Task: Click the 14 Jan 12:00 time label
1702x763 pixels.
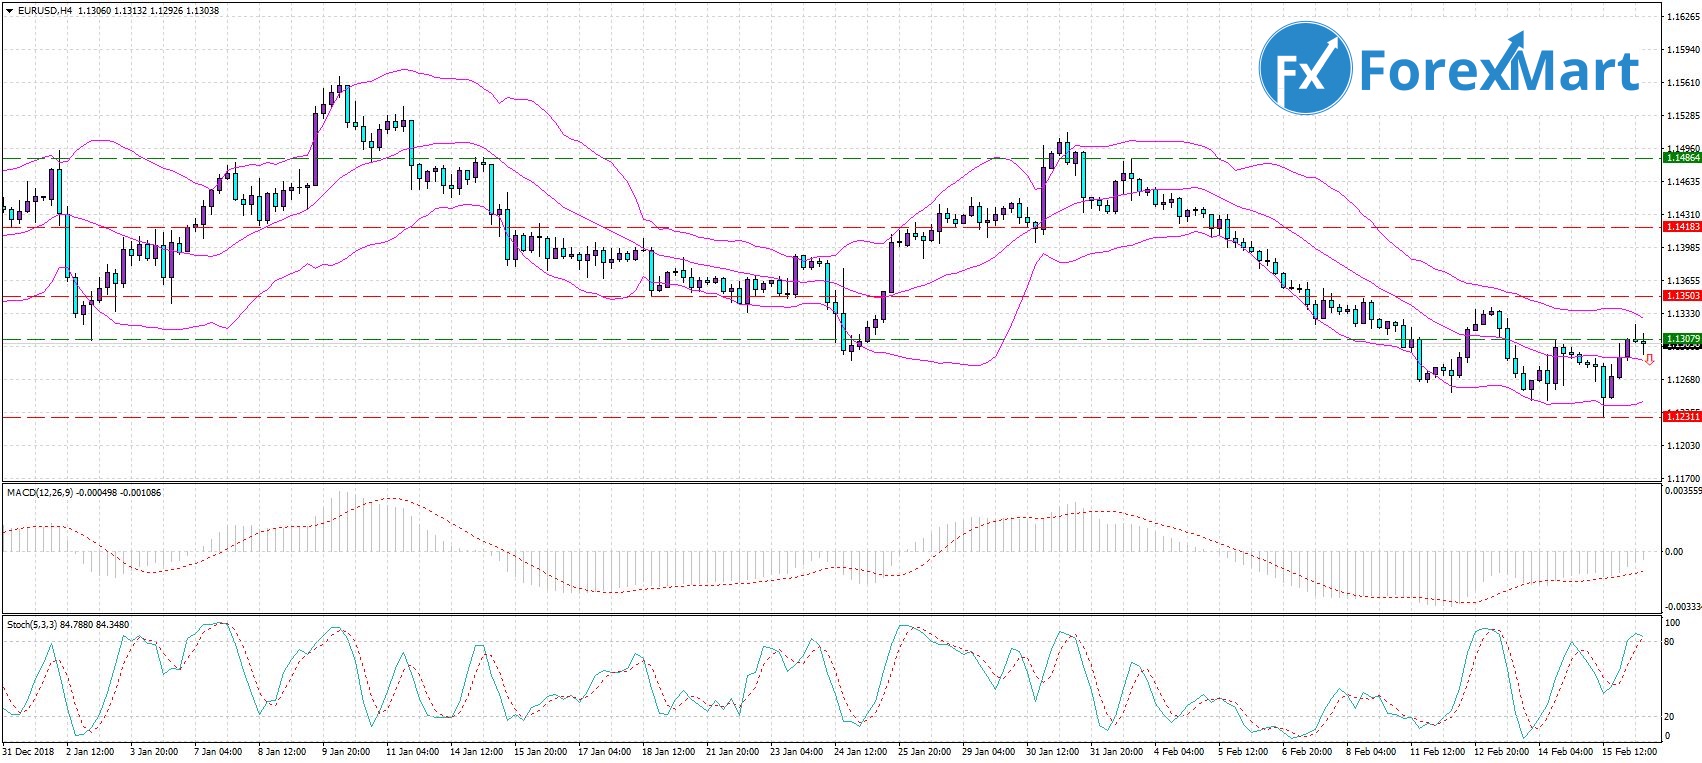Action: [477, 751]
